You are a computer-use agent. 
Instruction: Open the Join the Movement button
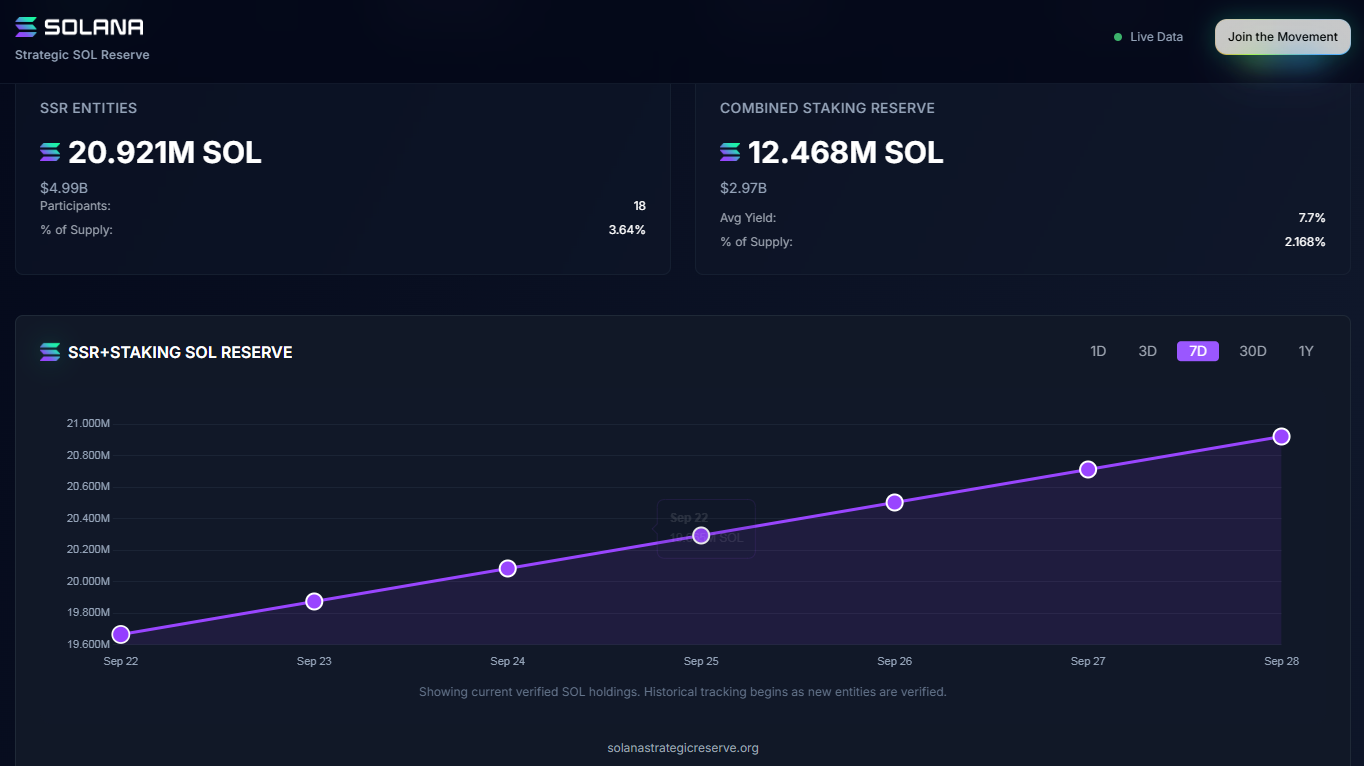tap(1282, 37)
